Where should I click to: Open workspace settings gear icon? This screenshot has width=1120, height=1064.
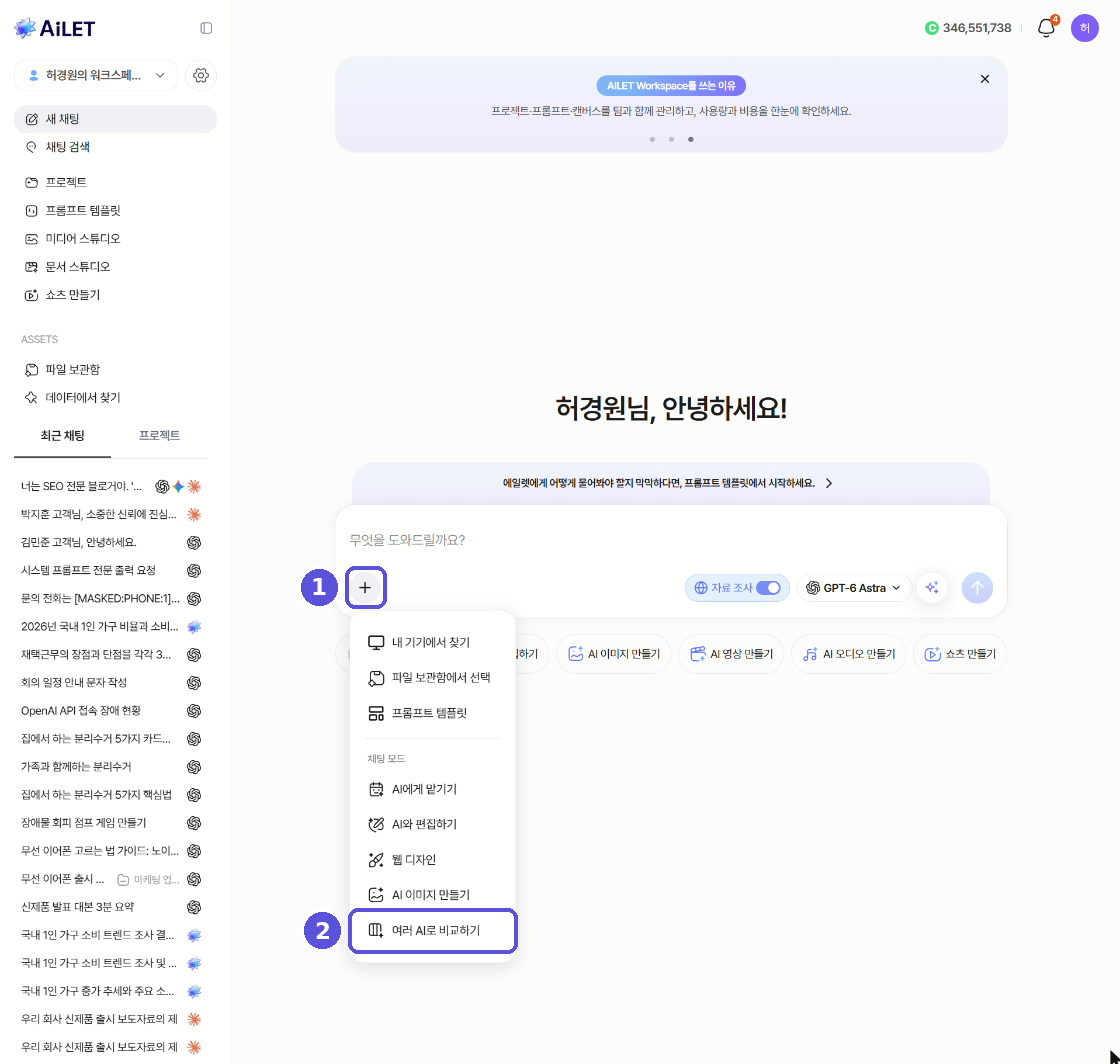click(x=201, y=75)
